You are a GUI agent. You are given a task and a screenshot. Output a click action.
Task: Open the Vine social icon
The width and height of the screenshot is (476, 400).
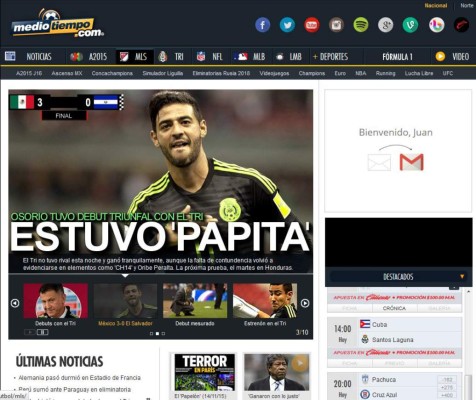click(x=410, y=25)
